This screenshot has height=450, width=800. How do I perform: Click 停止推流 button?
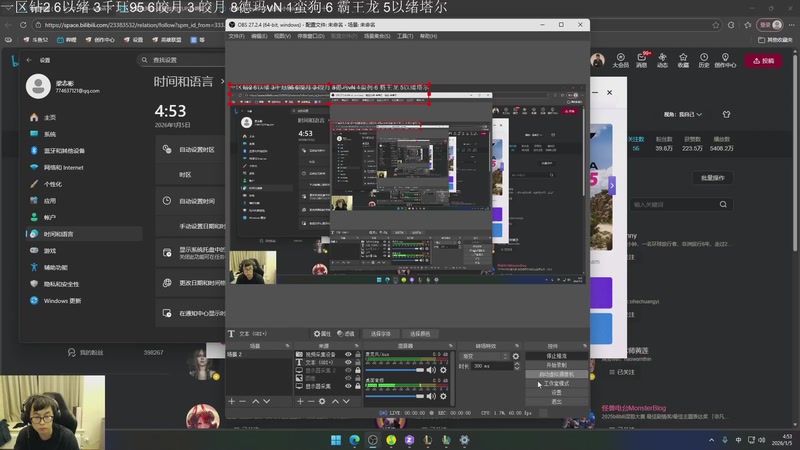[556, 355]
